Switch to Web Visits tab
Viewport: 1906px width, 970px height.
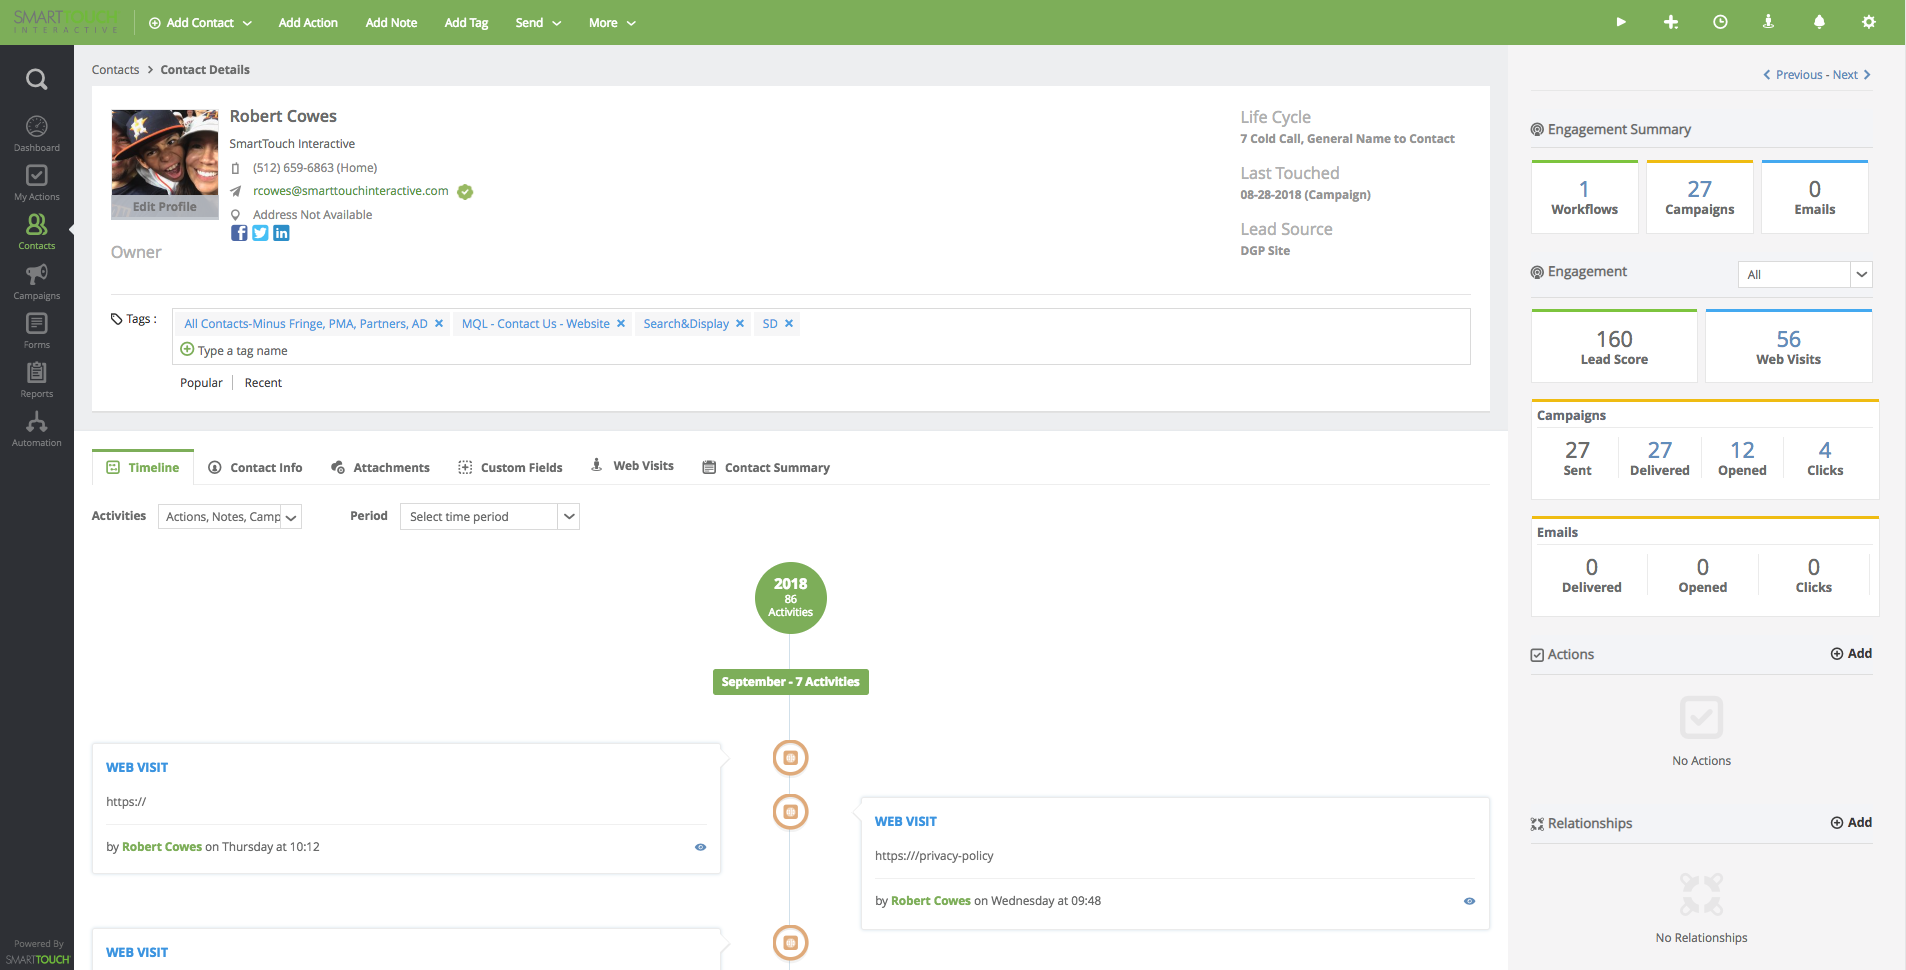[x=632, y=466]
